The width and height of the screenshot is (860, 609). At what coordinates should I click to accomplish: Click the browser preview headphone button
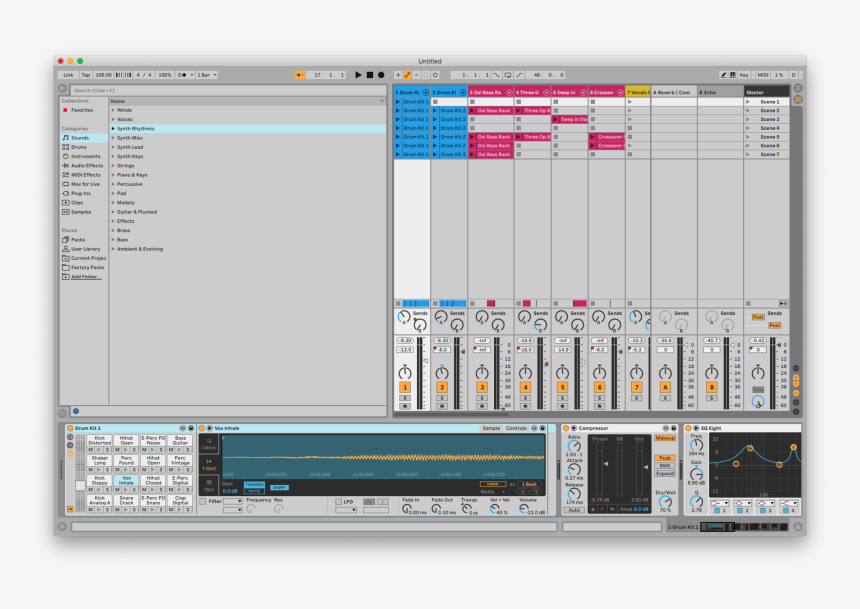click(x=76, y=411)
